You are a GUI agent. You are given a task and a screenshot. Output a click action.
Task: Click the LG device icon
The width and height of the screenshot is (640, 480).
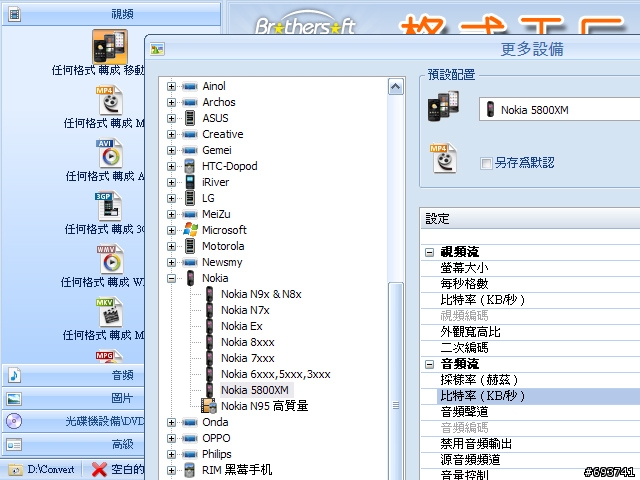(190, 198)
